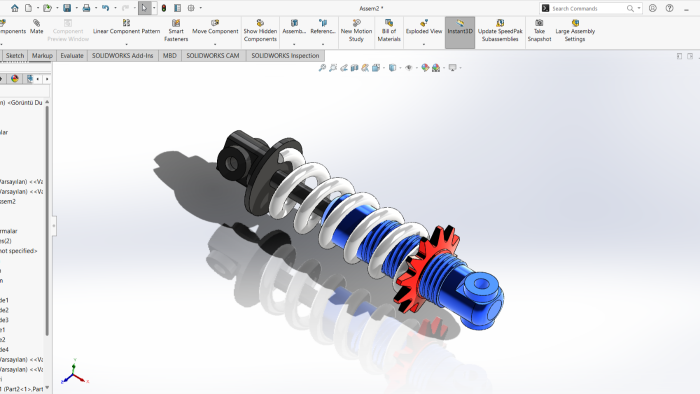Screen dimensions: 700x394
Task: Open the MBD tab
Action: coord(170,56)
